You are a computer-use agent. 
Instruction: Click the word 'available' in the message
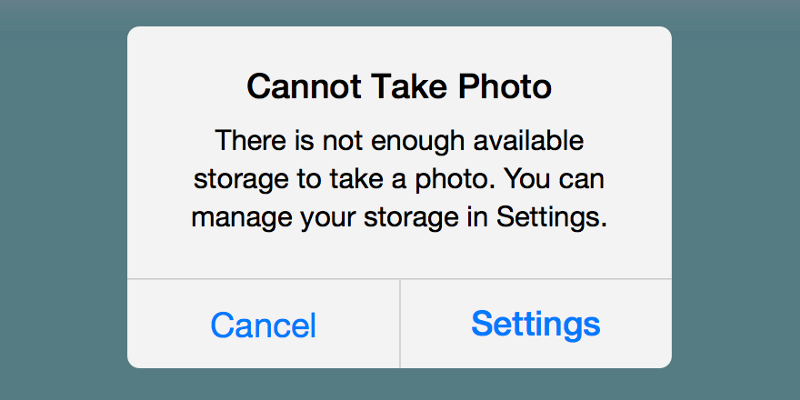pos(528,141)
